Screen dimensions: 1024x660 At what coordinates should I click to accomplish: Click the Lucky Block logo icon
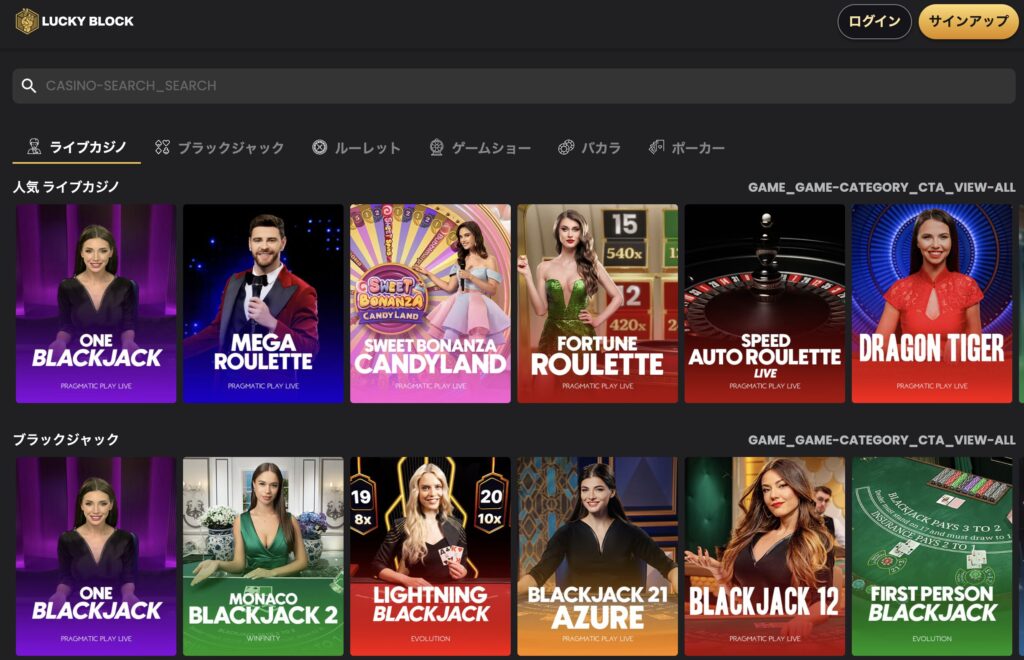[27, 21]
